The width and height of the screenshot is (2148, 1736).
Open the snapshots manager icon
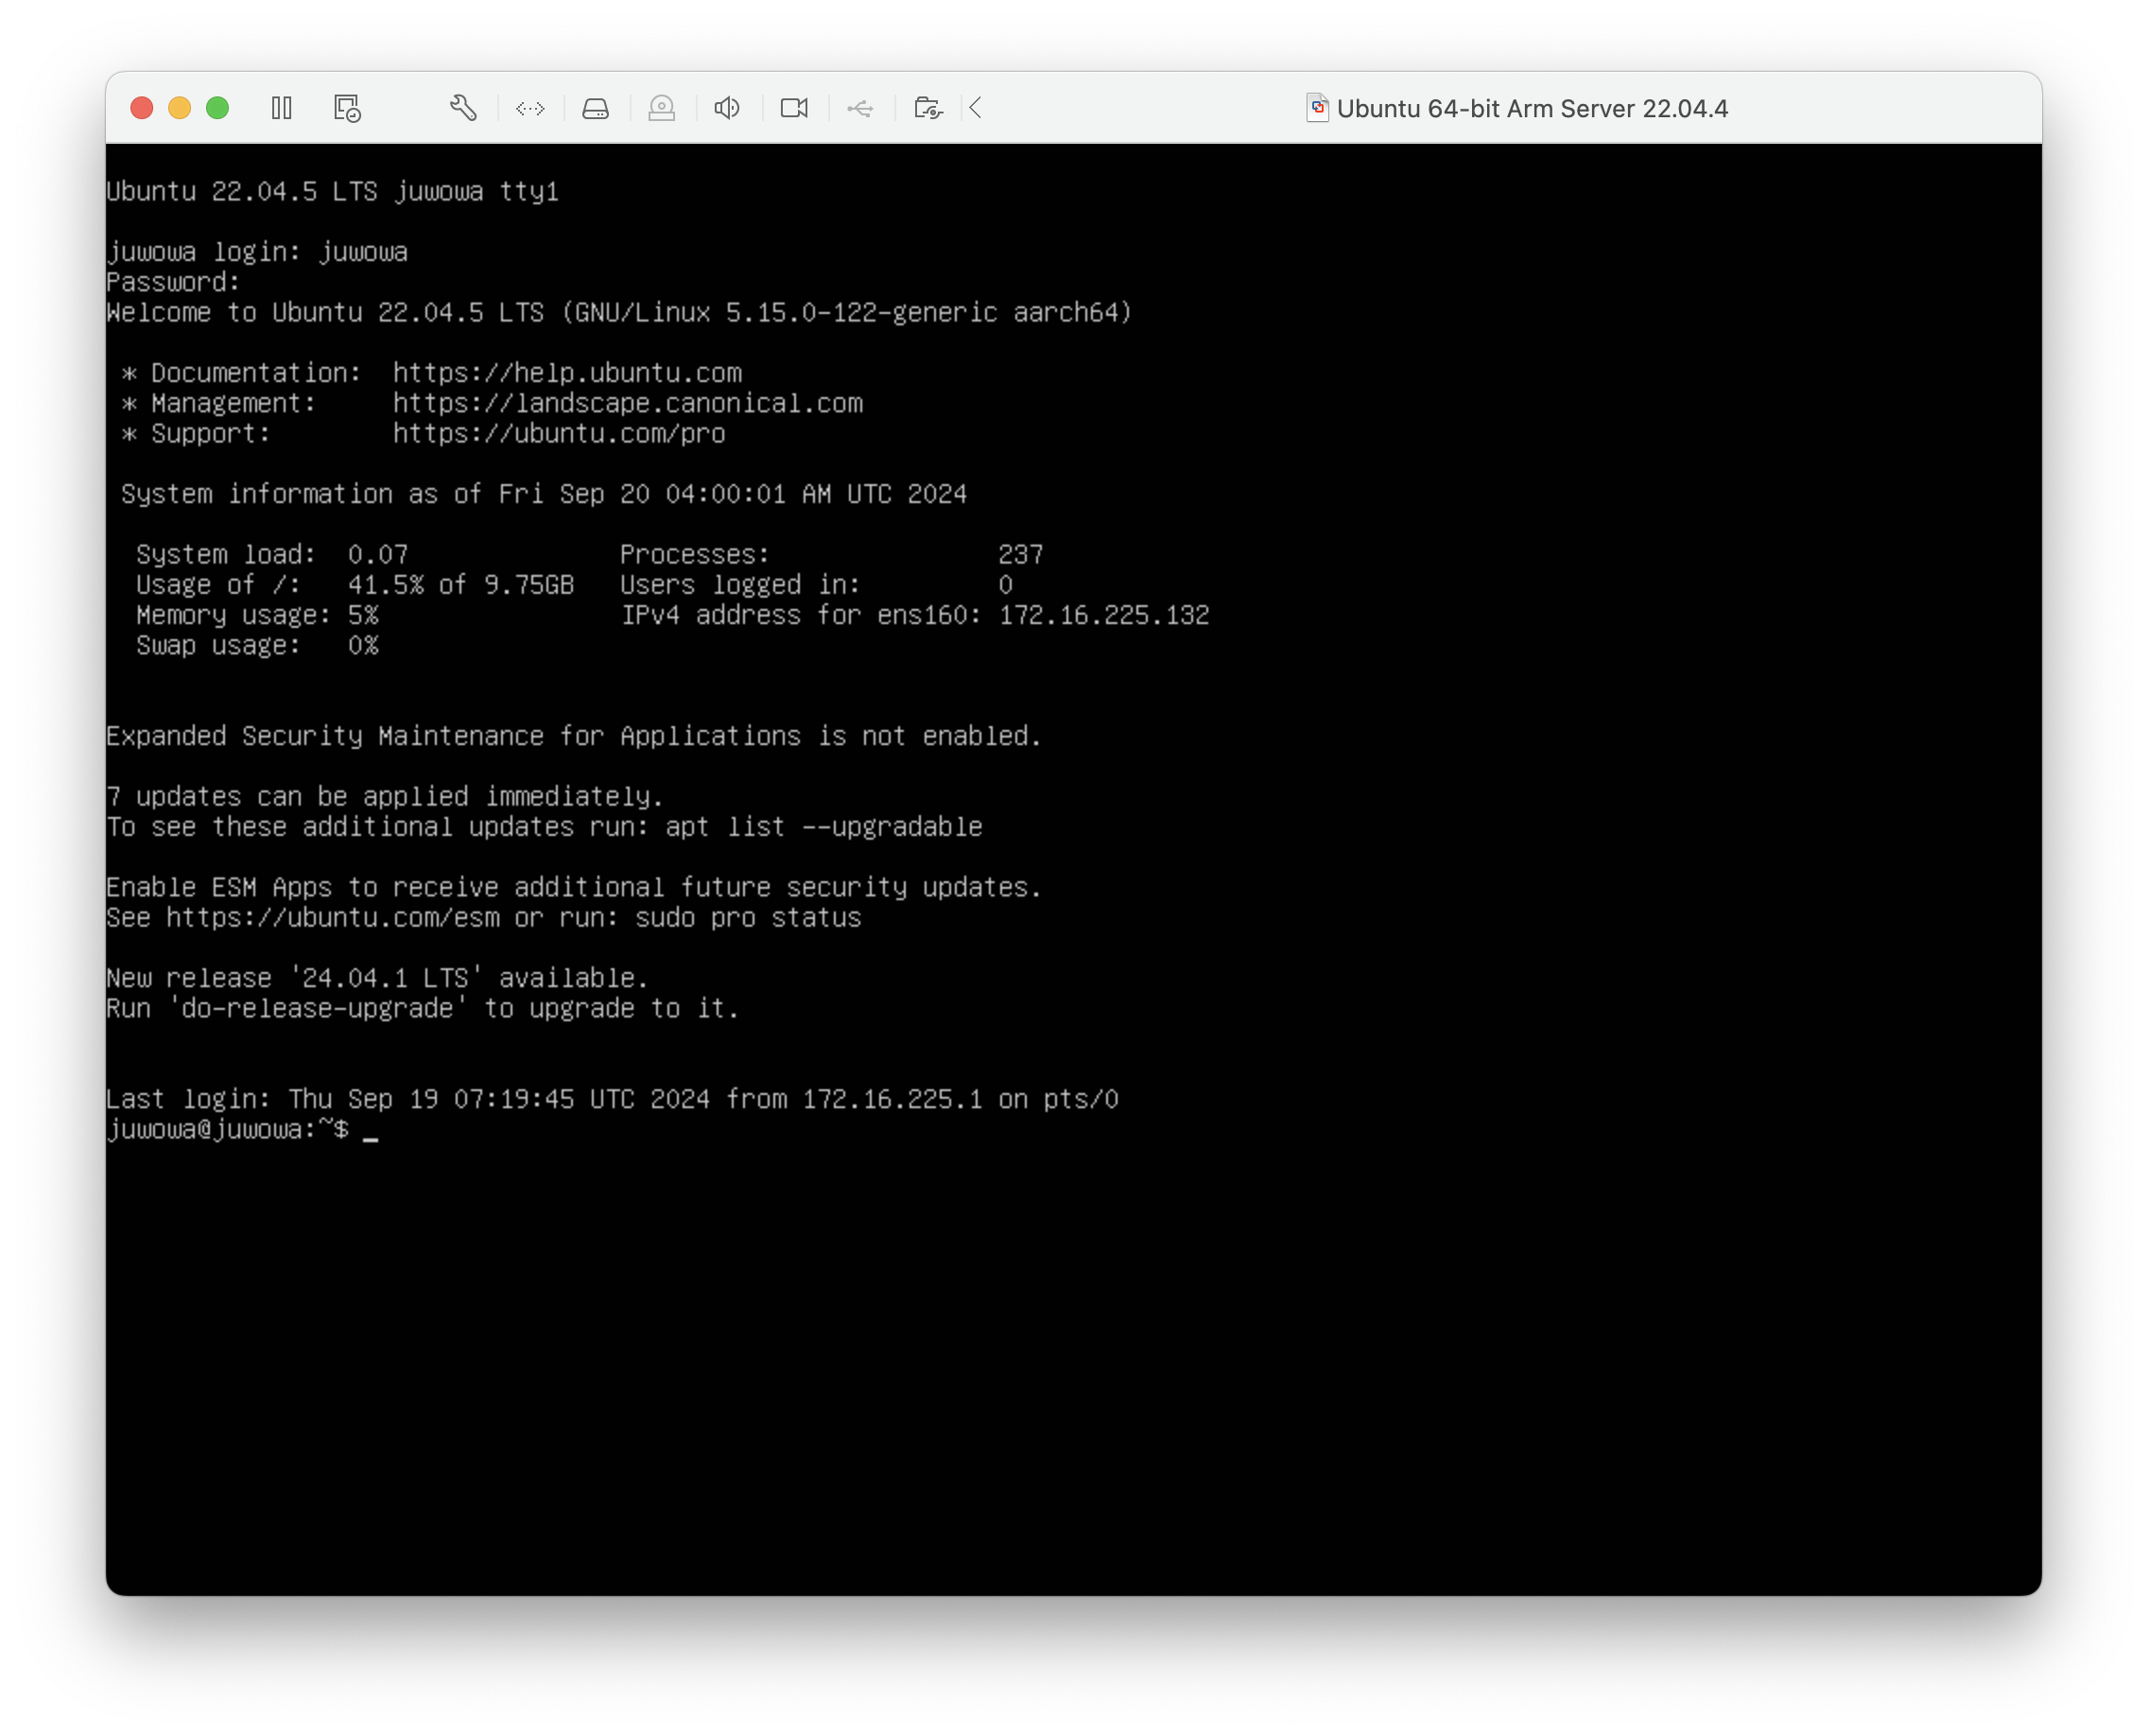(x=347, y=108)
